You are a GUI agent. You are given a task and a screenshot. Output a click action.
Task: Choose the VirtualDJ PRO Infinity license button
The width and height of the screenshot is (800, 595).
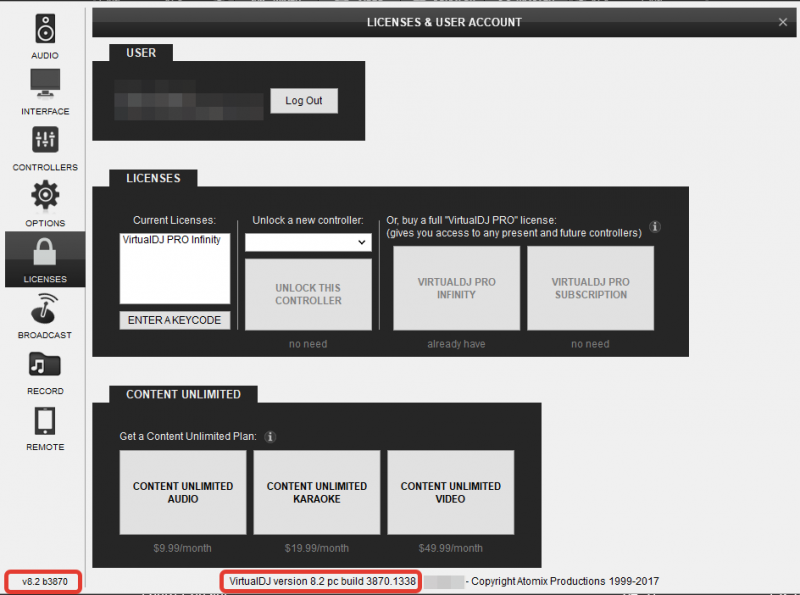456,288
